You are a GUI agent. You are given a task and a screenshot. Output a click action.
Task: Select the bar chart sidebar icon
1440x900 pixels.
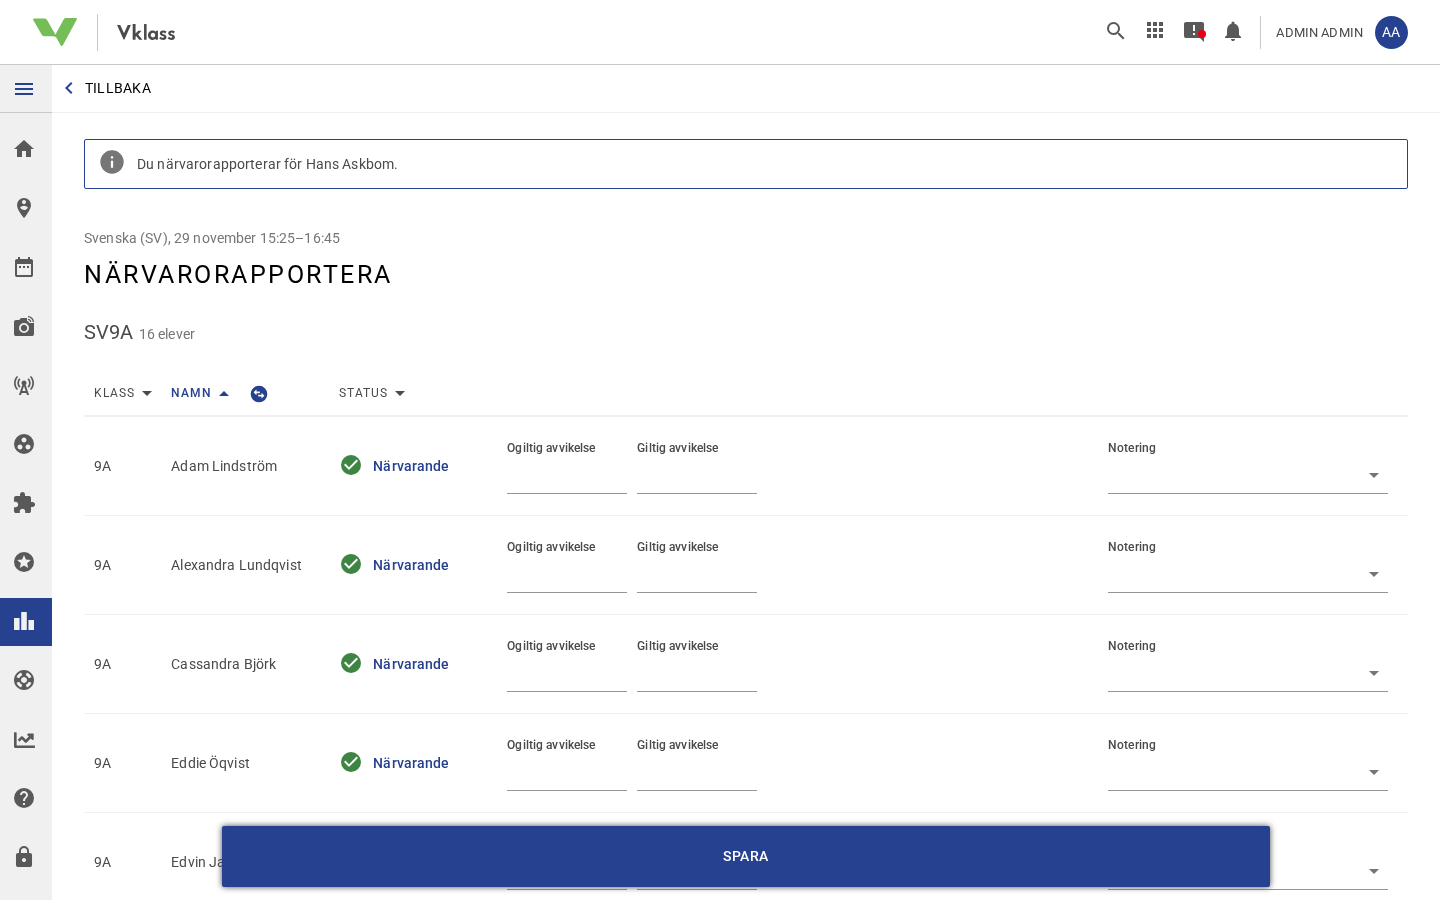[x=24, y=621]
